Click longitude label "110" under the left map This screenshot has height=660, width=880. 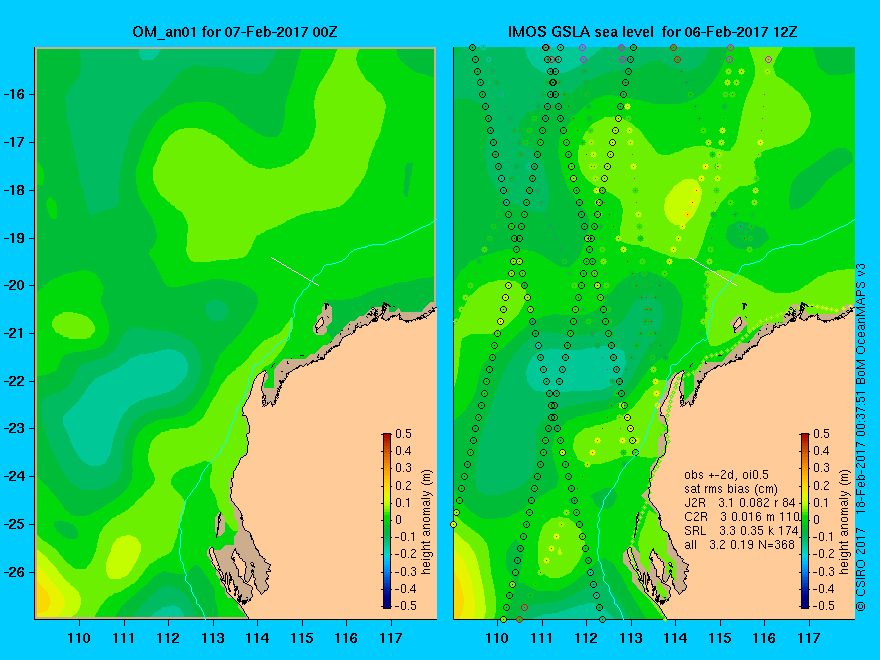pyautogui.click(x=79, y=638)
